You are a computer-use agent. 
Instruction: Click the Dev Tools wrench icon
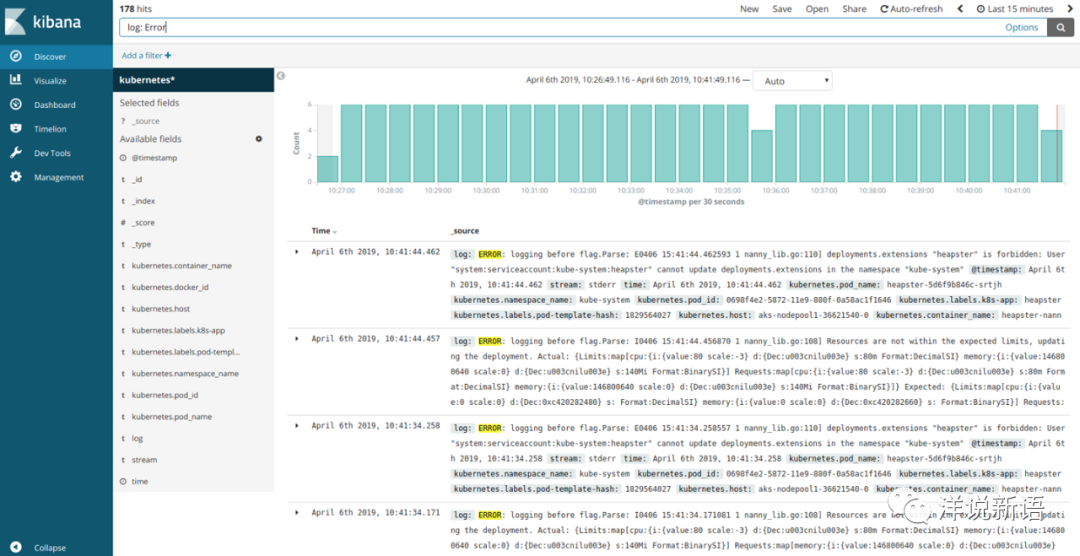tap(16, 152)
